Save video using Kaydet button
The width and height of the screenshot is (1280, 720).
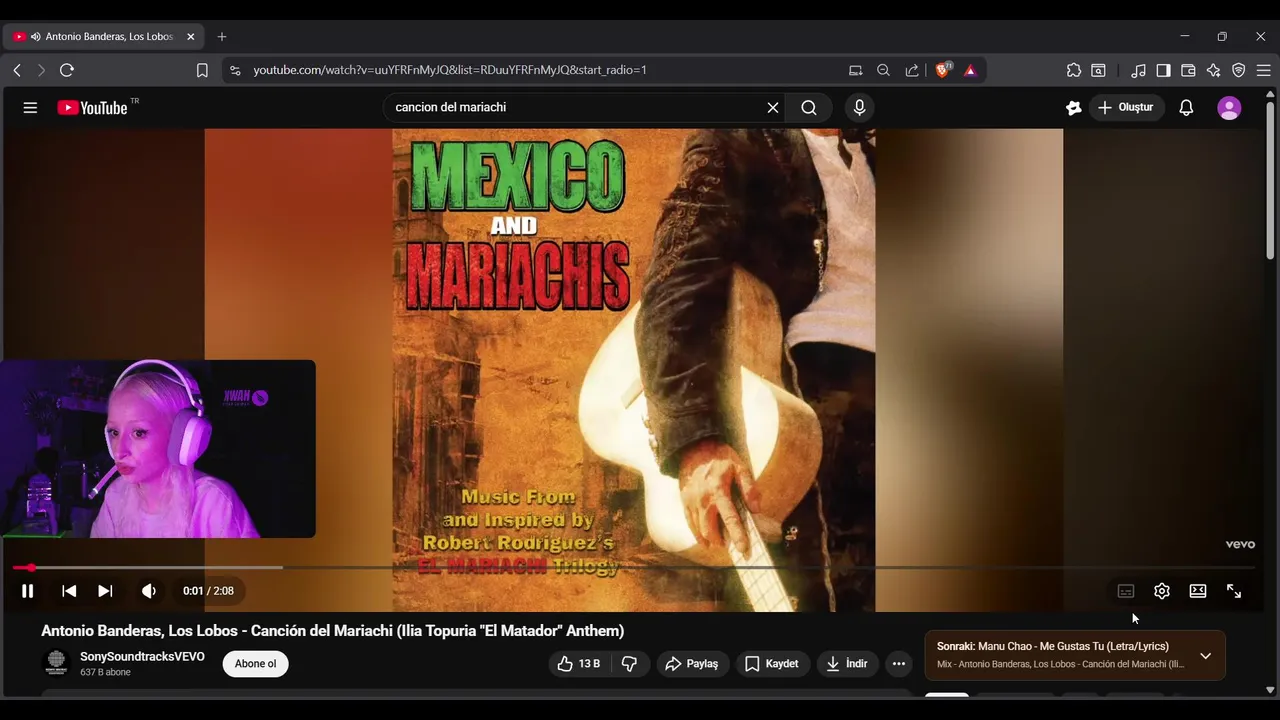(771, 664)
